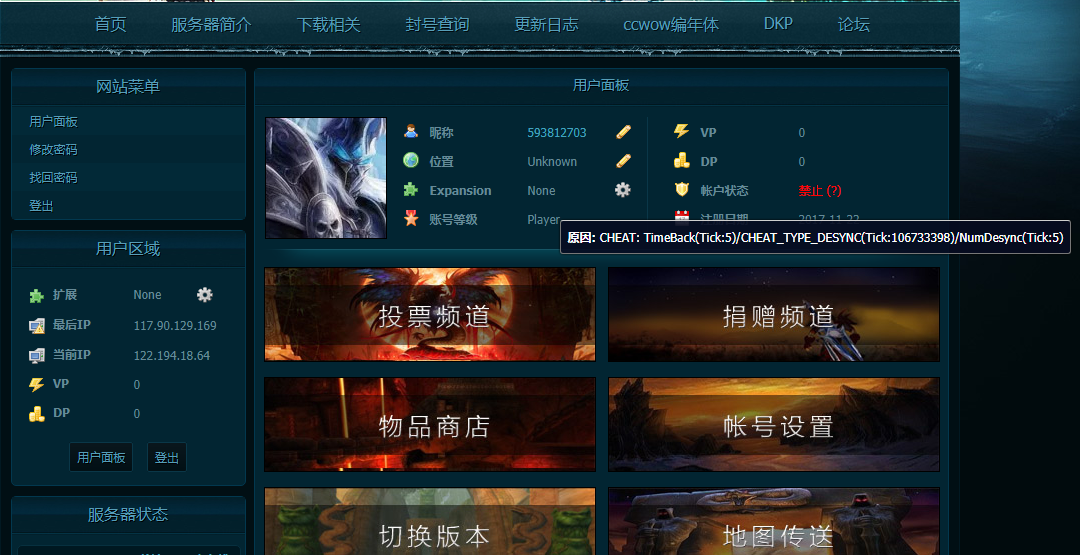1080x555 pixels.
Task: View 更新日志 page
Action: (x=546, y=25)
